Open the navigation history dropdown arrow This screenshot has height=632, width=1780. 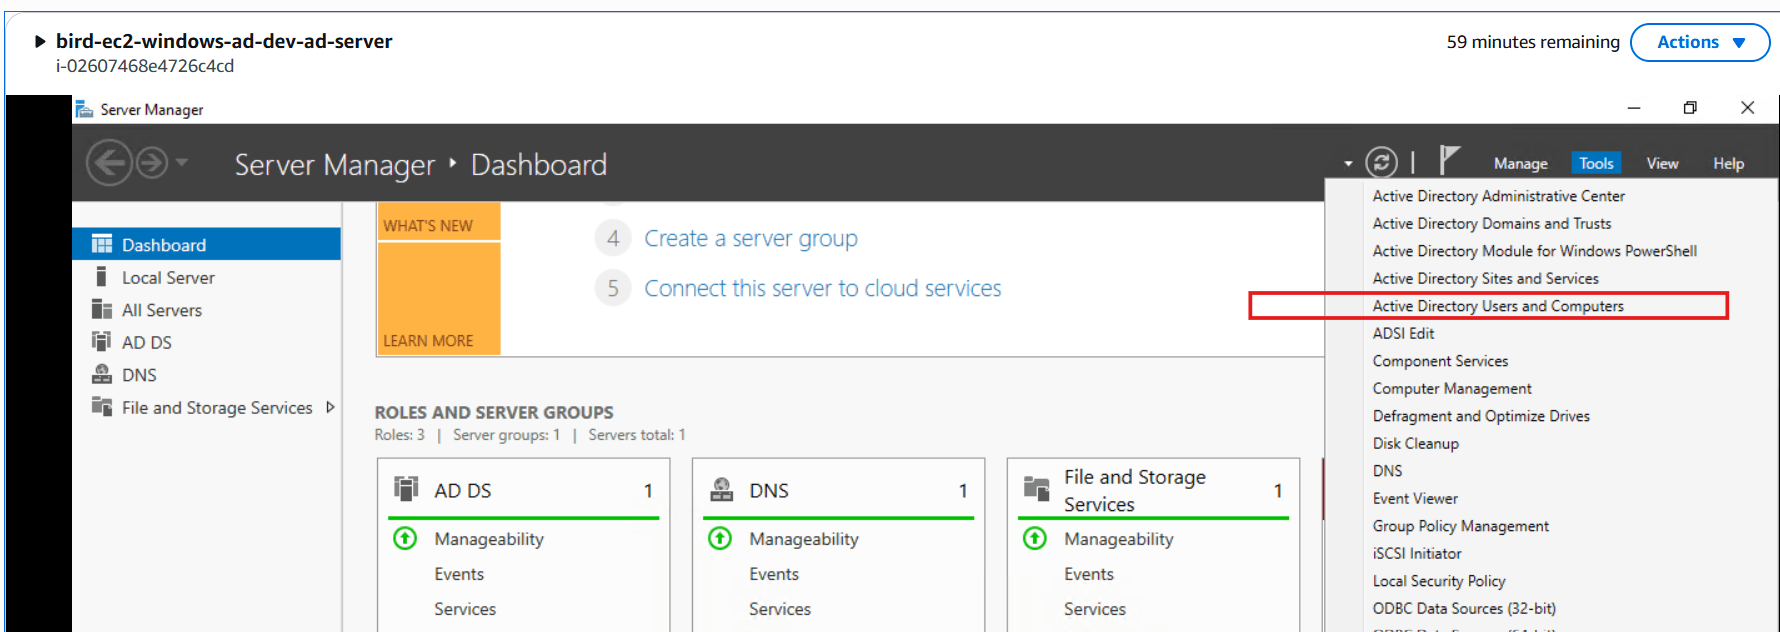(x=181, y=162)
